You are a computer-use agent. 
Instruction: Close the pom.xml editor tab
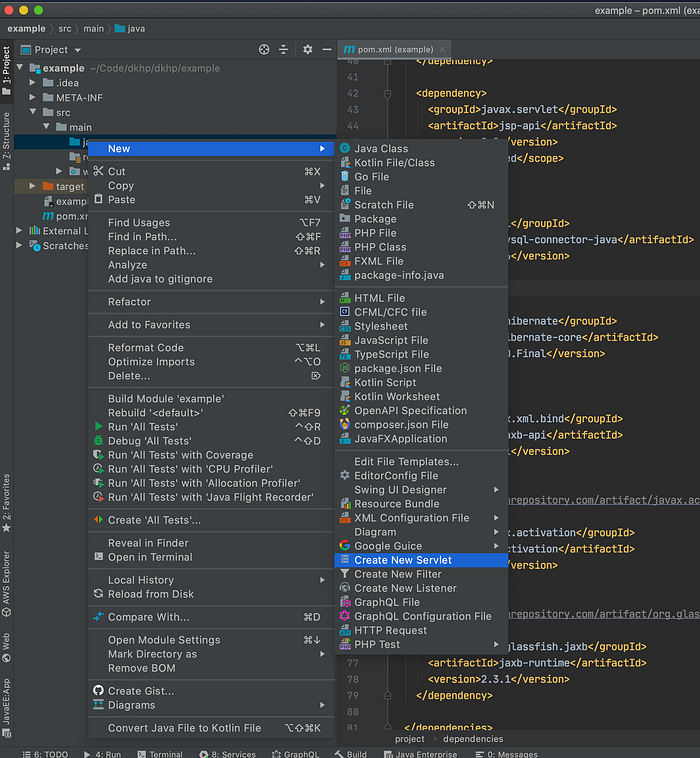[442, 49]
